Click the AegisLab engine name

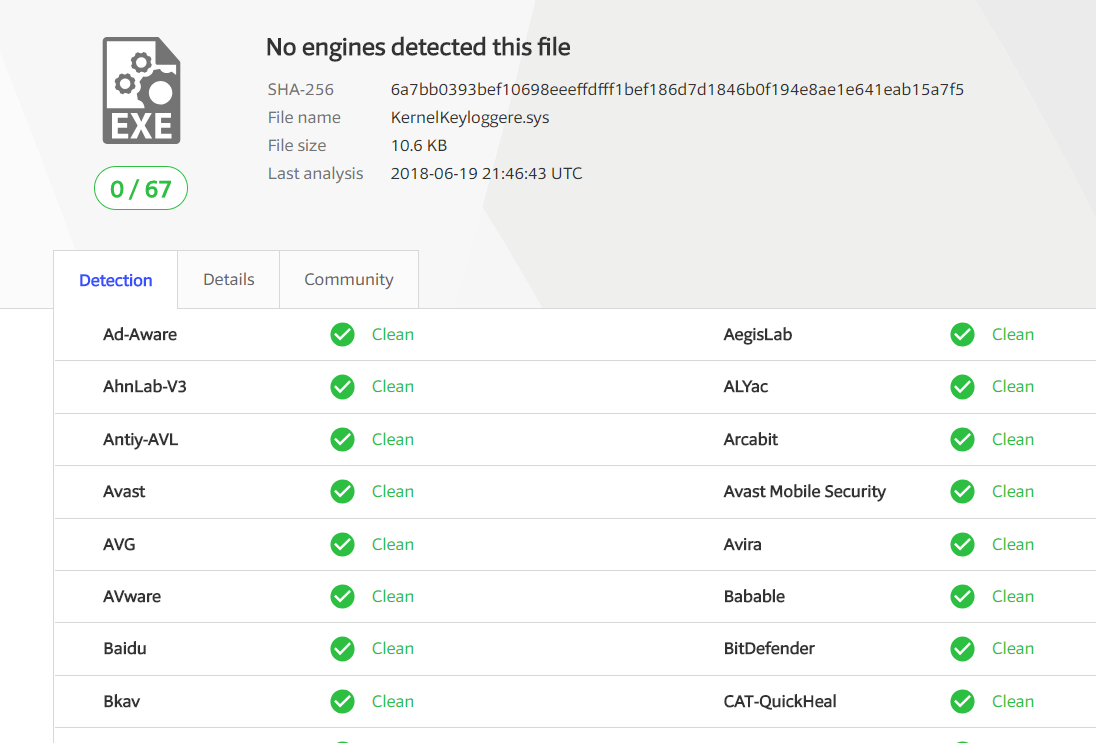click(758, 335)
